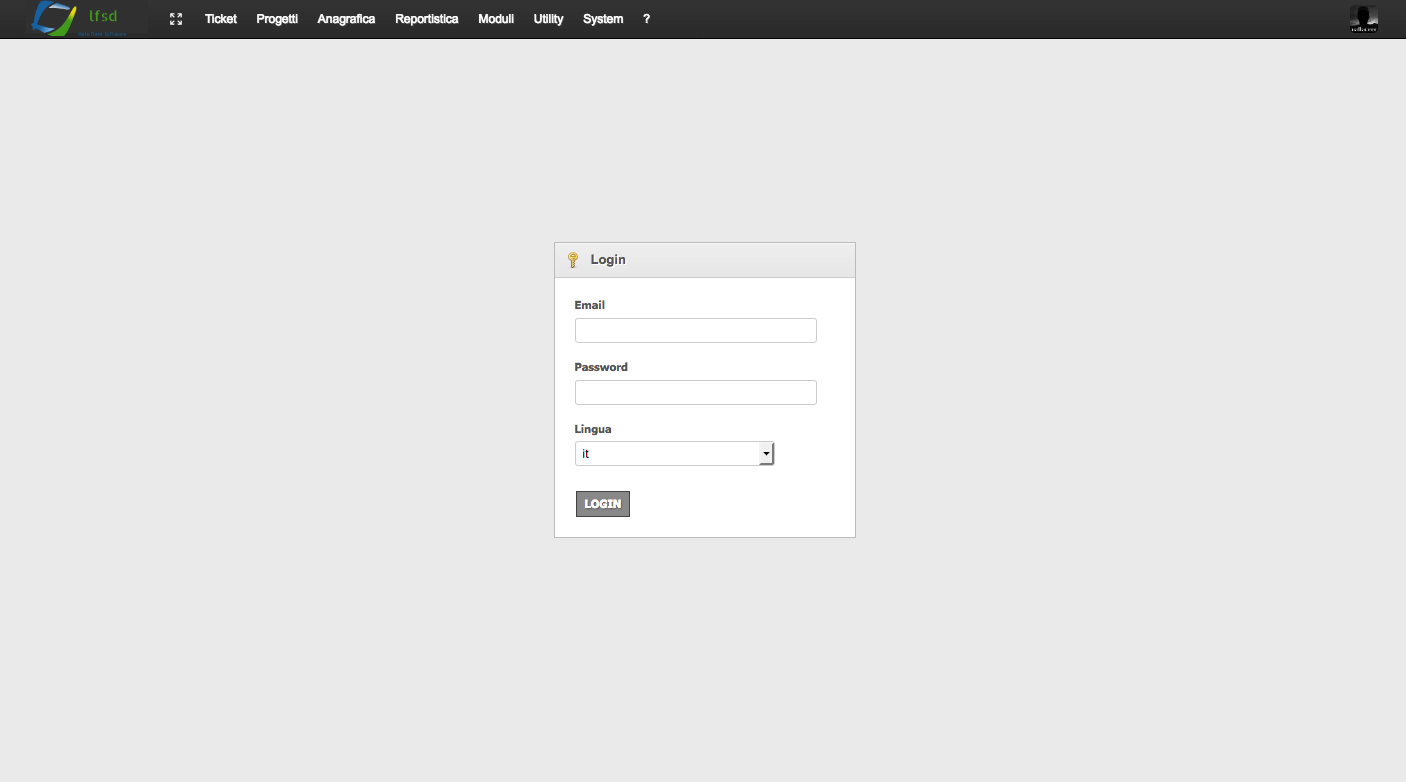Click the Lingua field label
This screenshot has width=1406, height=782.
[x=592, y=428]
